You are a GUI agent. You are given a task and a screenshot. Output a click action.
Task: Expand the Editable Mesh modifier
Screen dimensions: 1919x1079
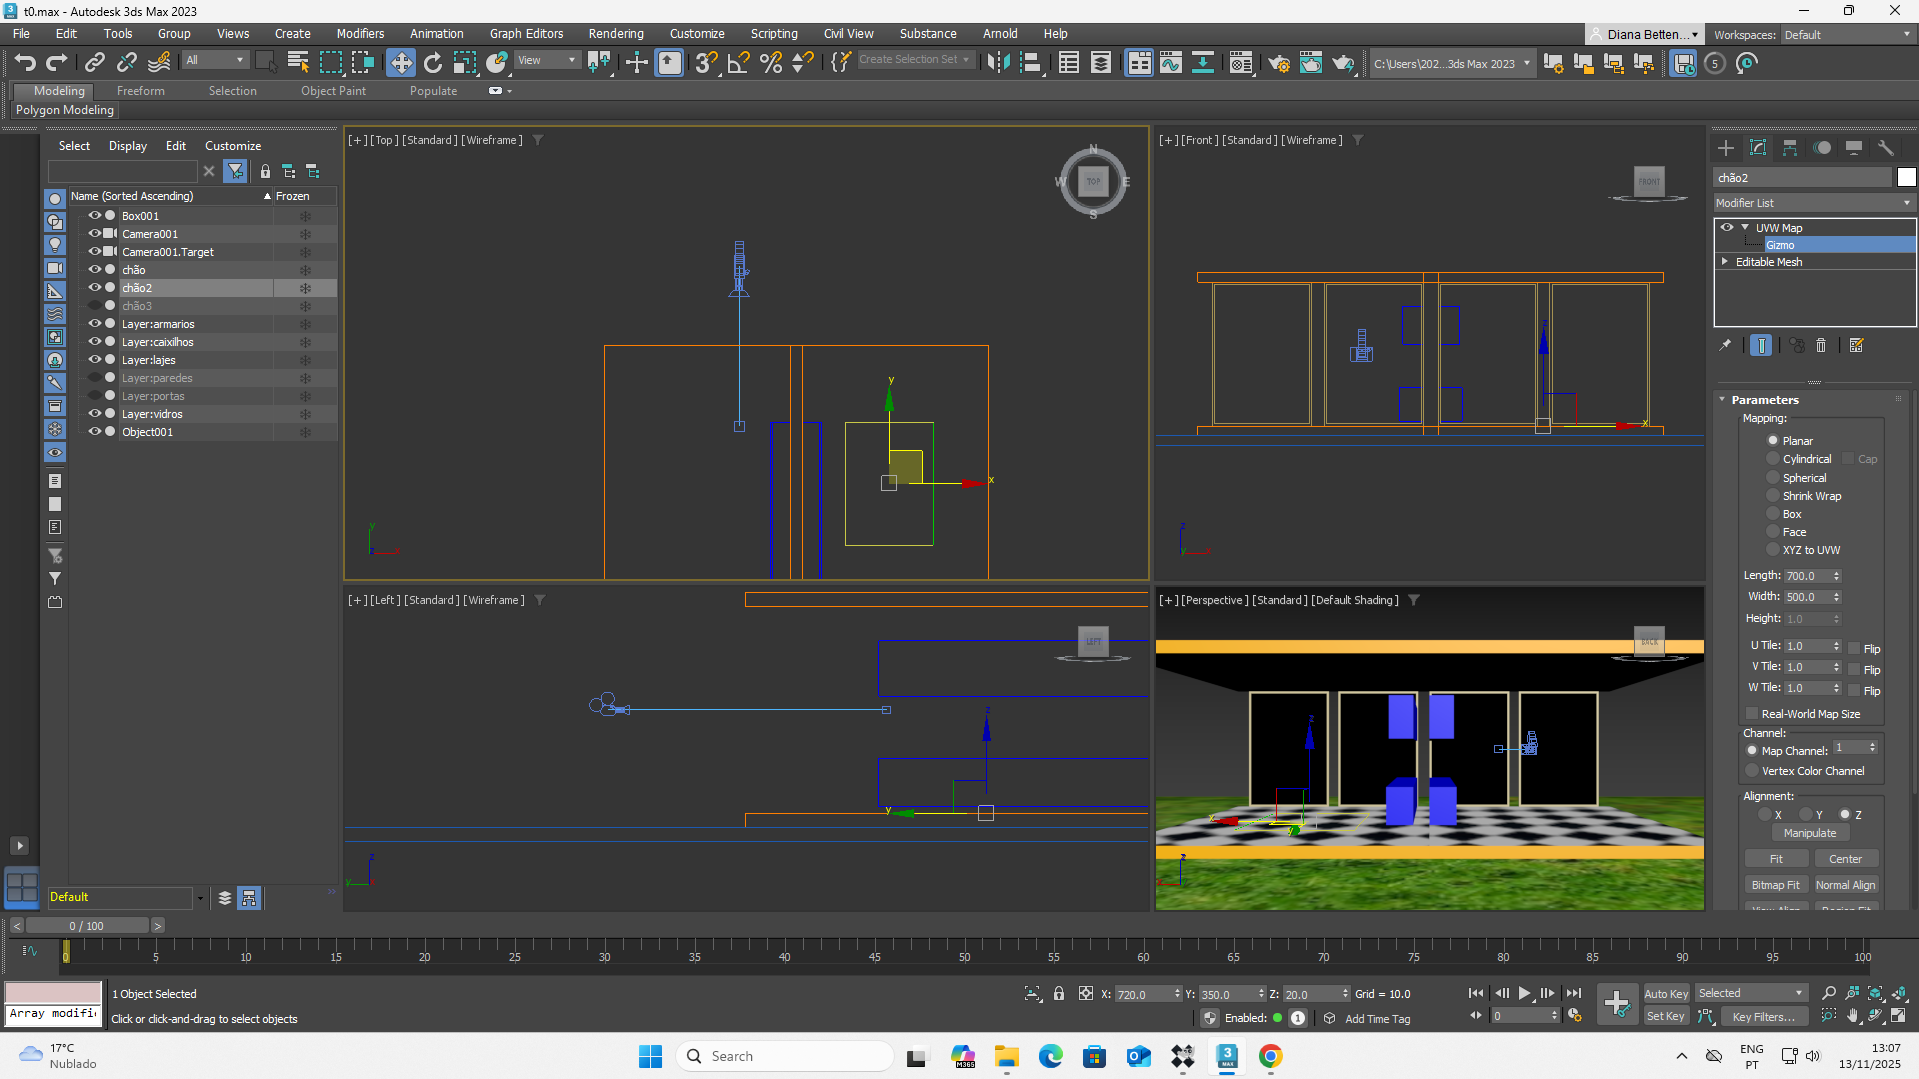point(1725,262)
